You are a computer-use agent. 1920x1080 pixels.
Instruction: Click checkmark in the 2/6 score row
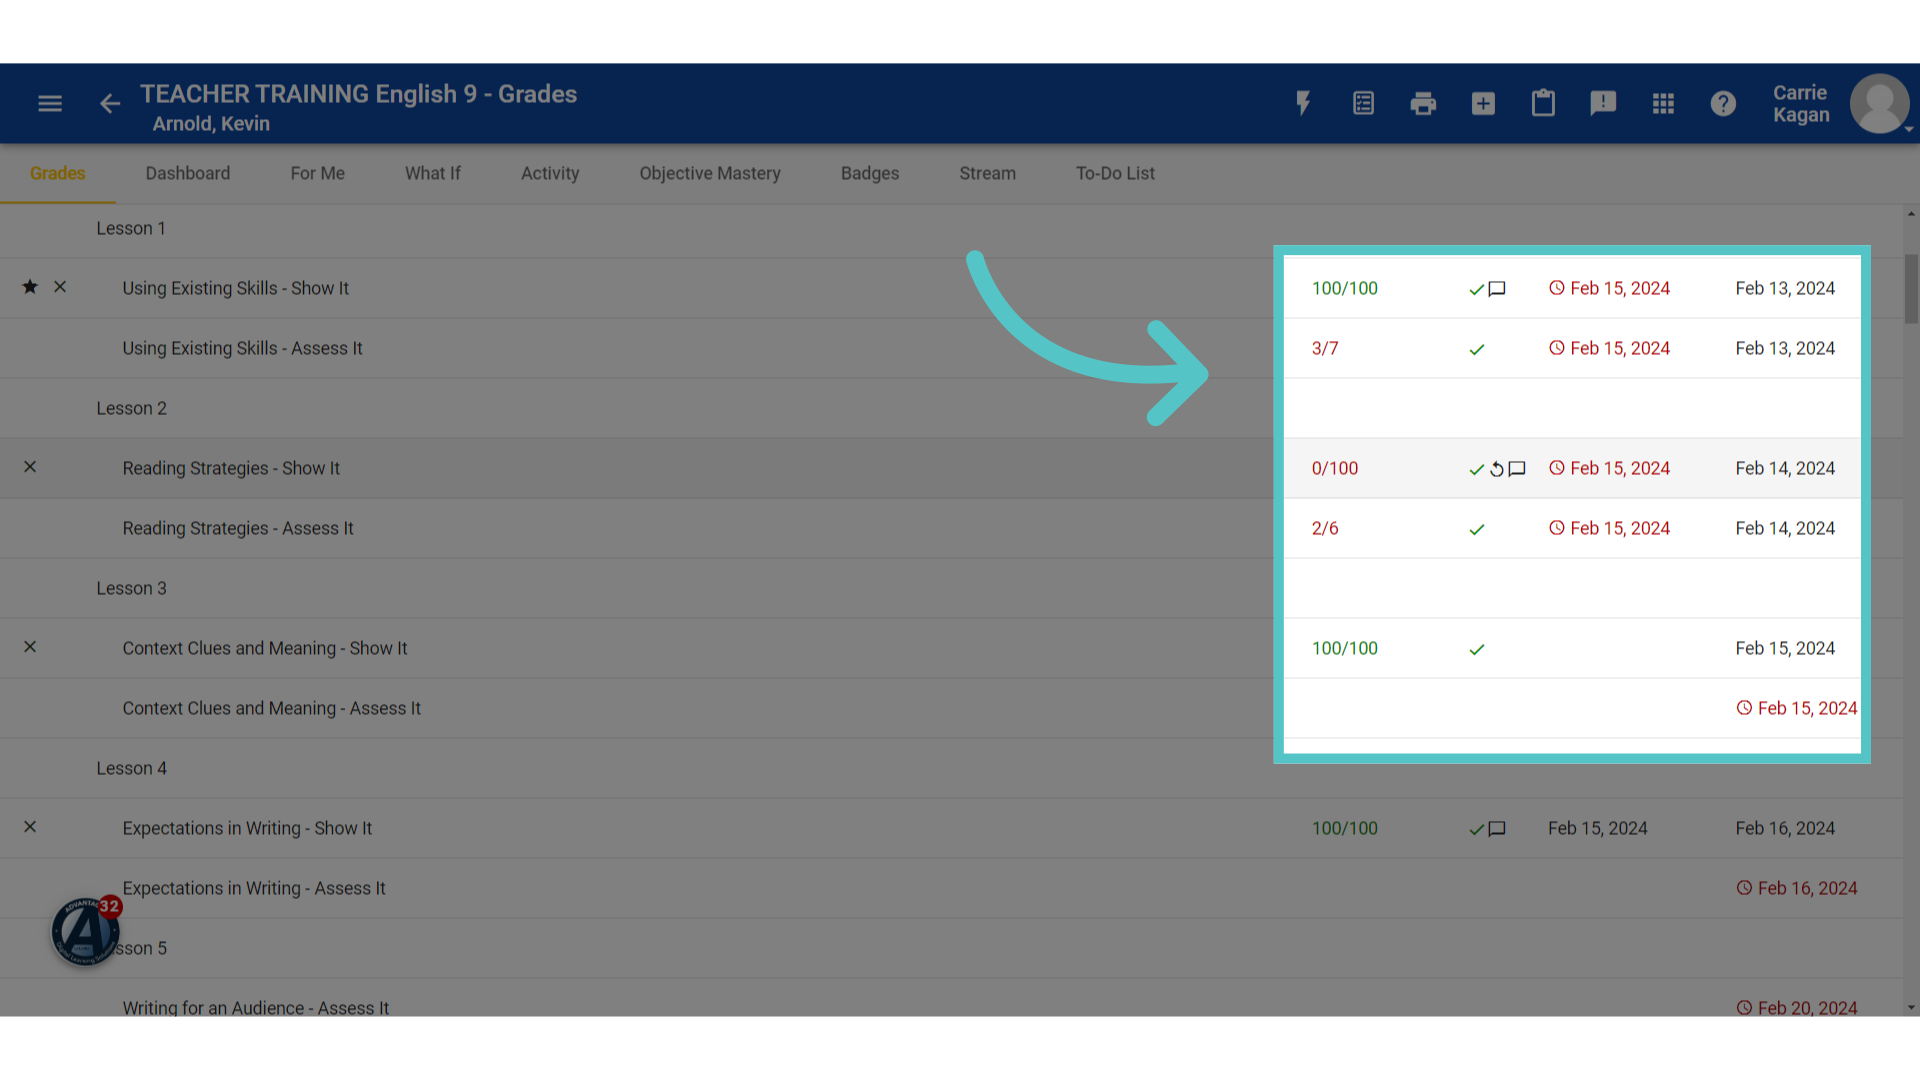(x=1477, y=529)
